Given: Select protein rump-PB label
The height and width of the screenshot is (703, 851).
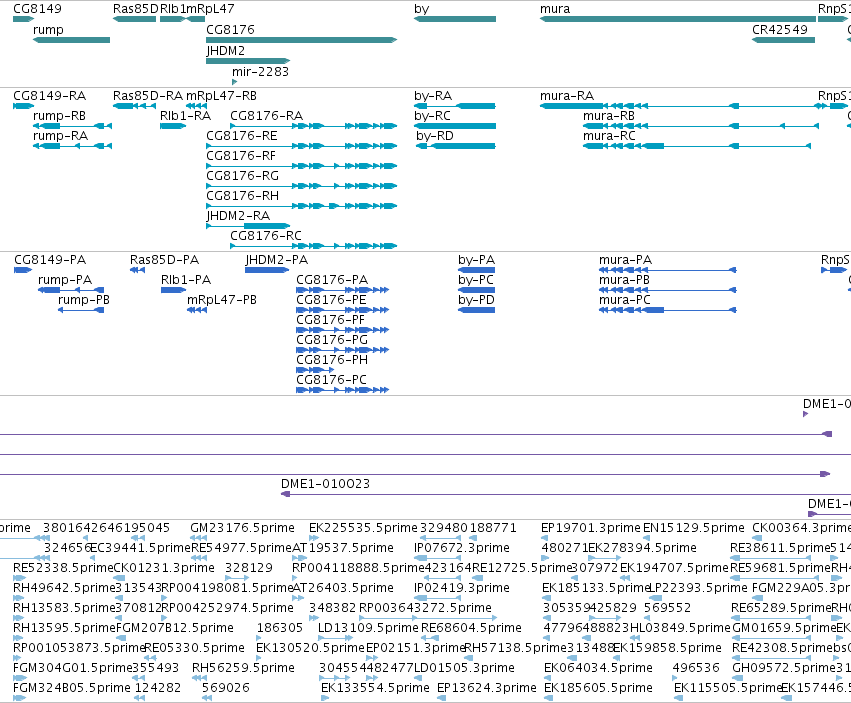Looking at the screenshot, I should coord(84,300).
